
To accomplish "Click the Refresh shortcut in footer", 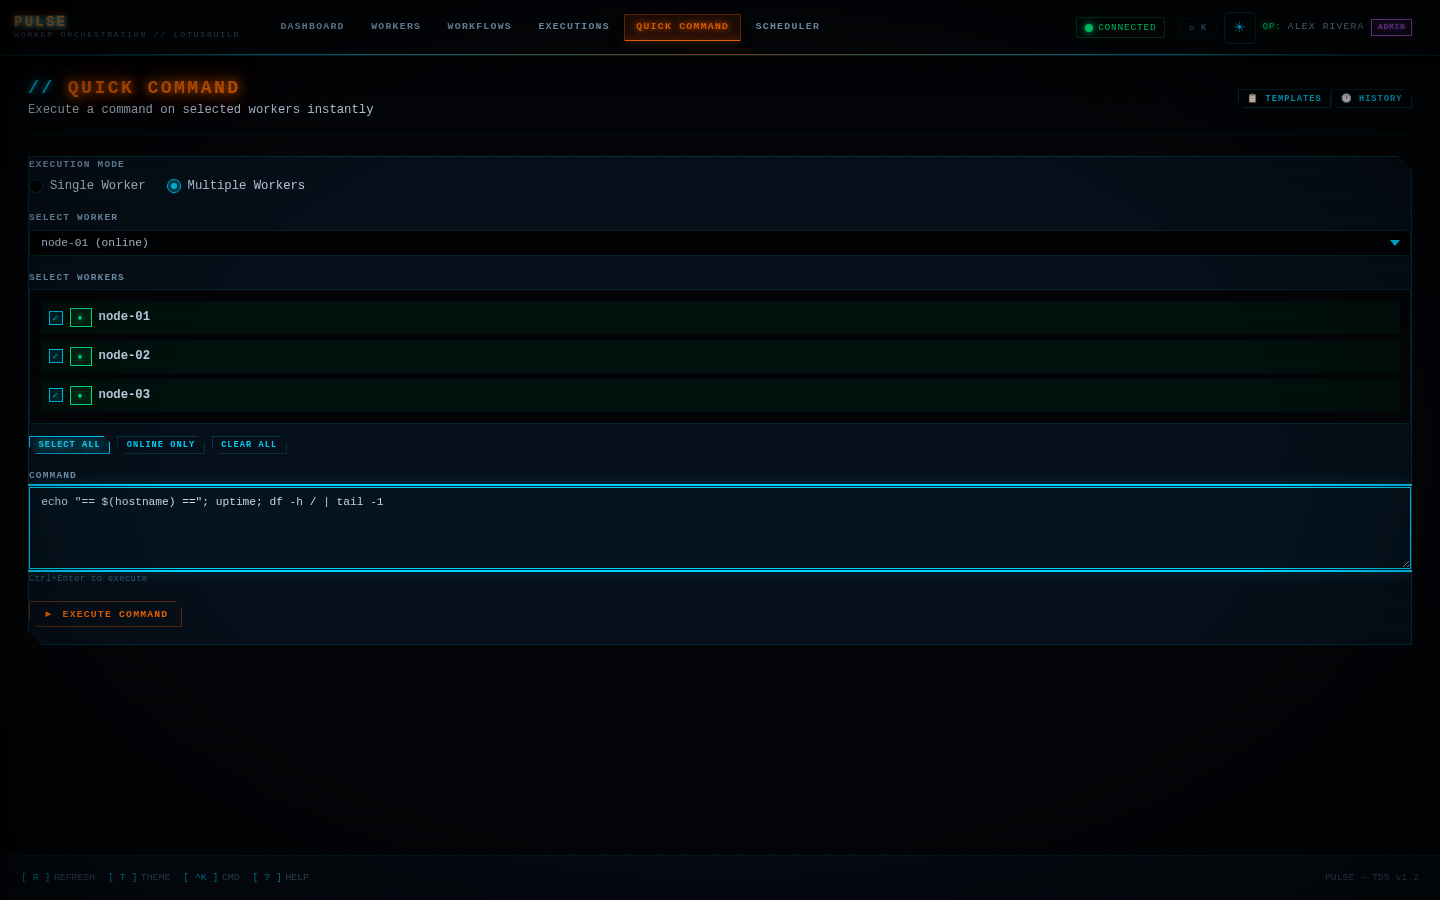I will click(58, 878).
